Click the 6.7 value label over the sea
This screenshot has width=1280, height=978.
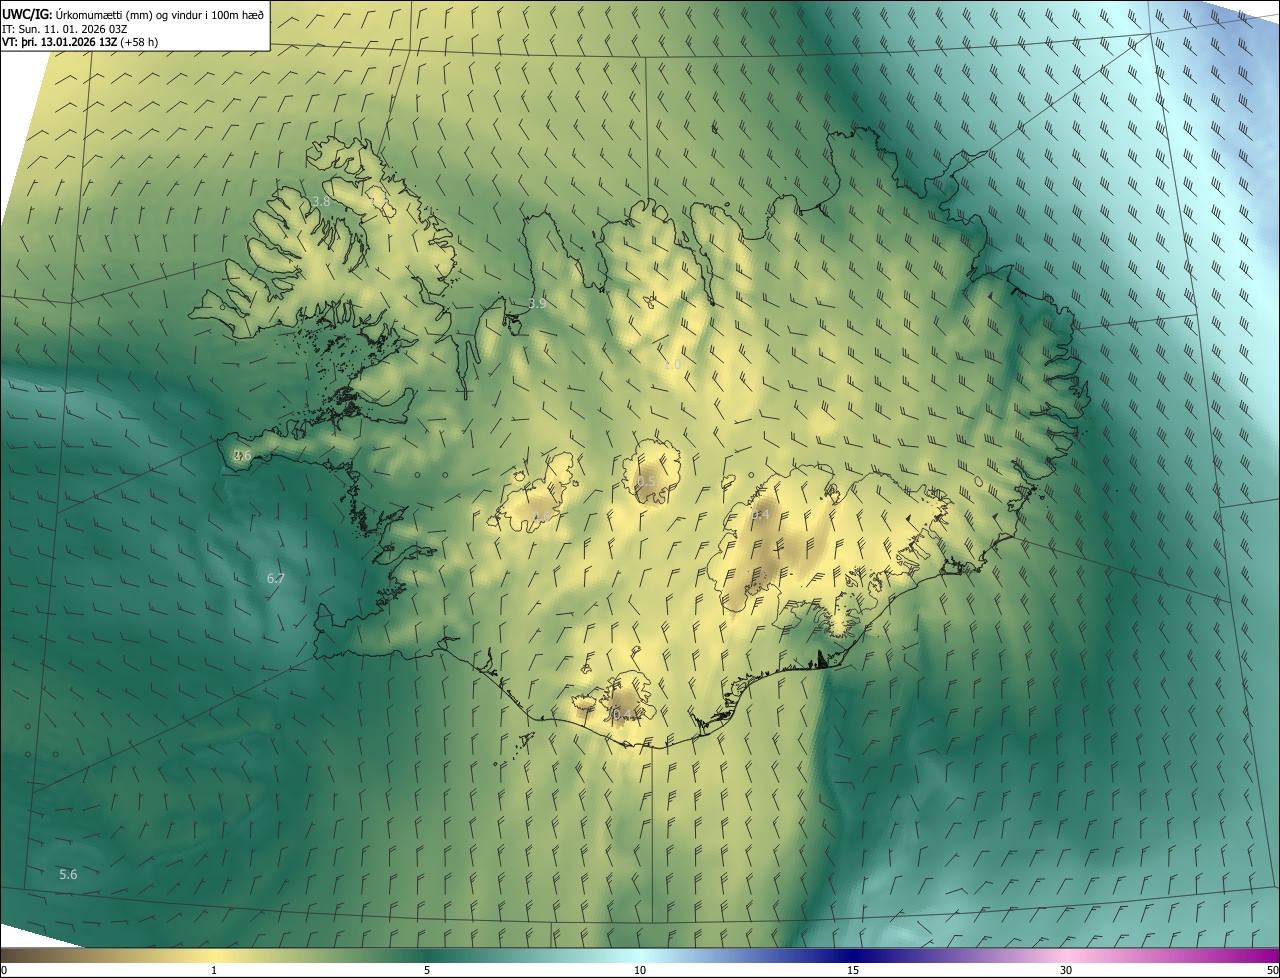click(276, 578)
